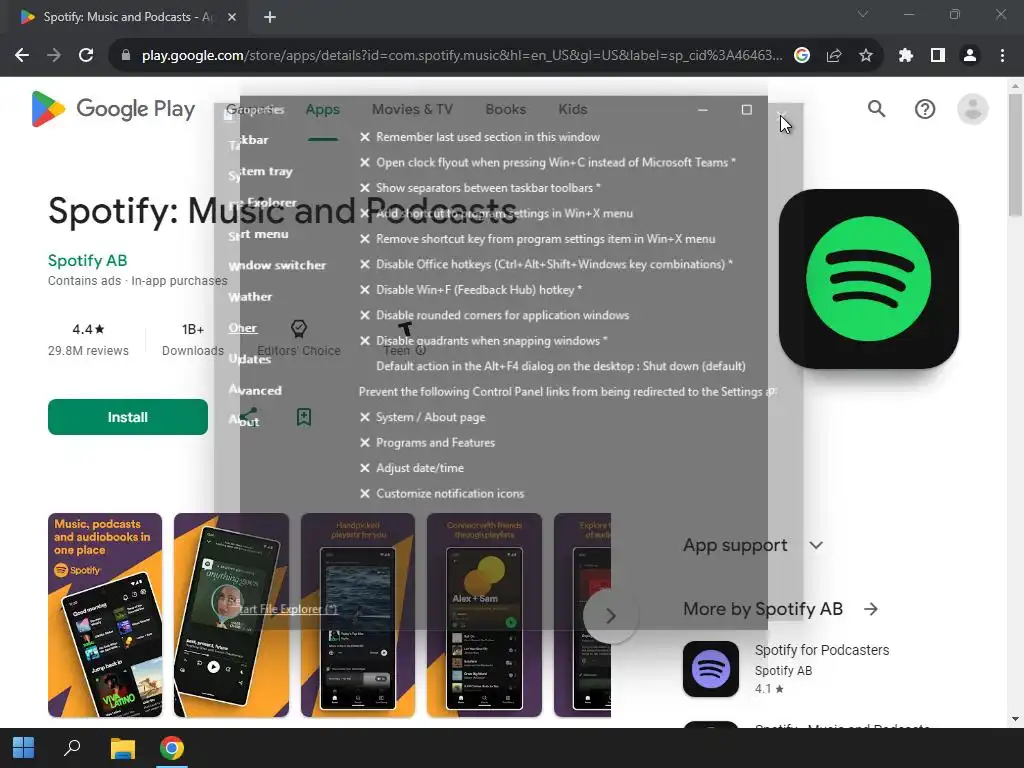
Task: Open the Spotify for Podcasters app icon
Action: 711,669
